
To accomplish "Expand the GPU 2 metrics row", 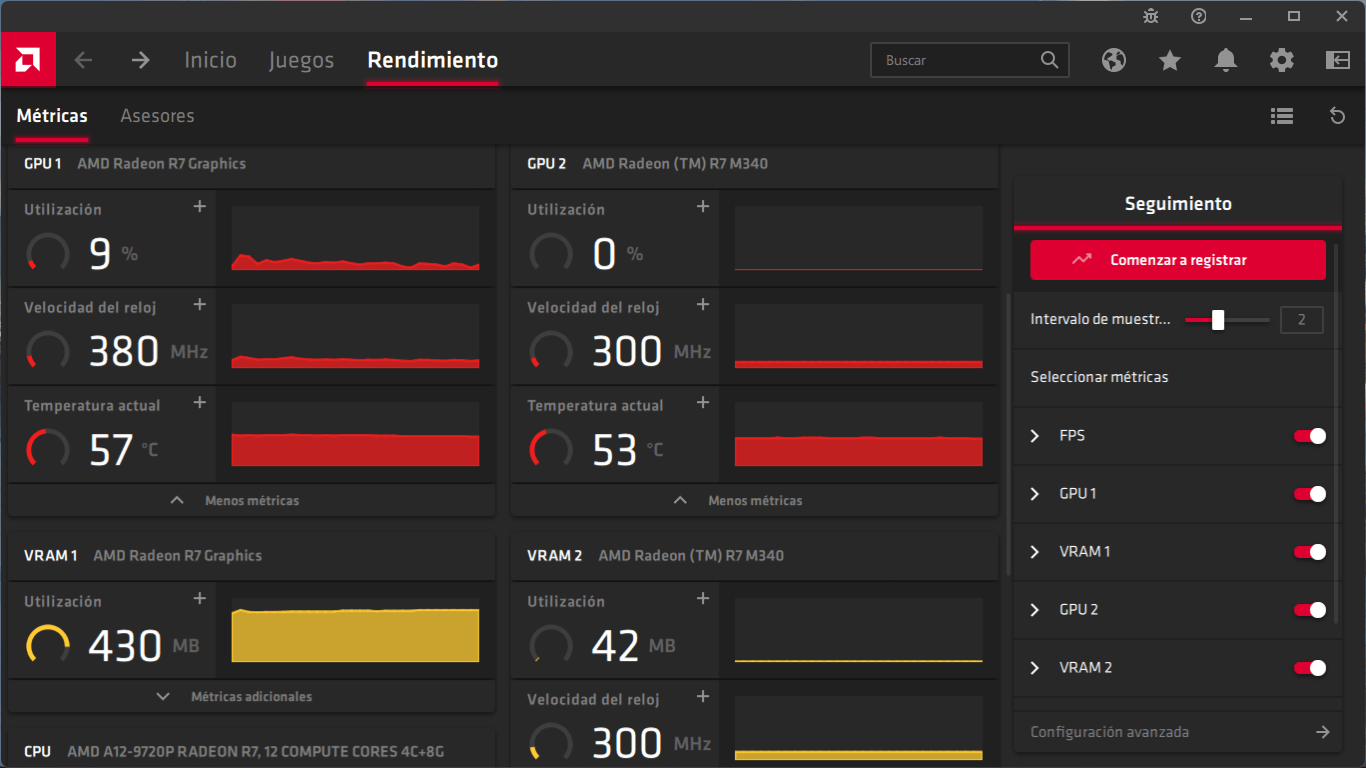I will 1036,610.
